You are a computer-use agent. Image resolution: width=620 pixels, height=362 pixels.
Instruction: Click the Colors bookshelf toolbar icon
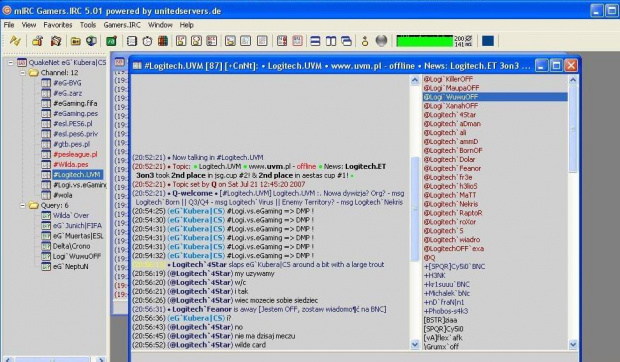[x=163, y=41]
